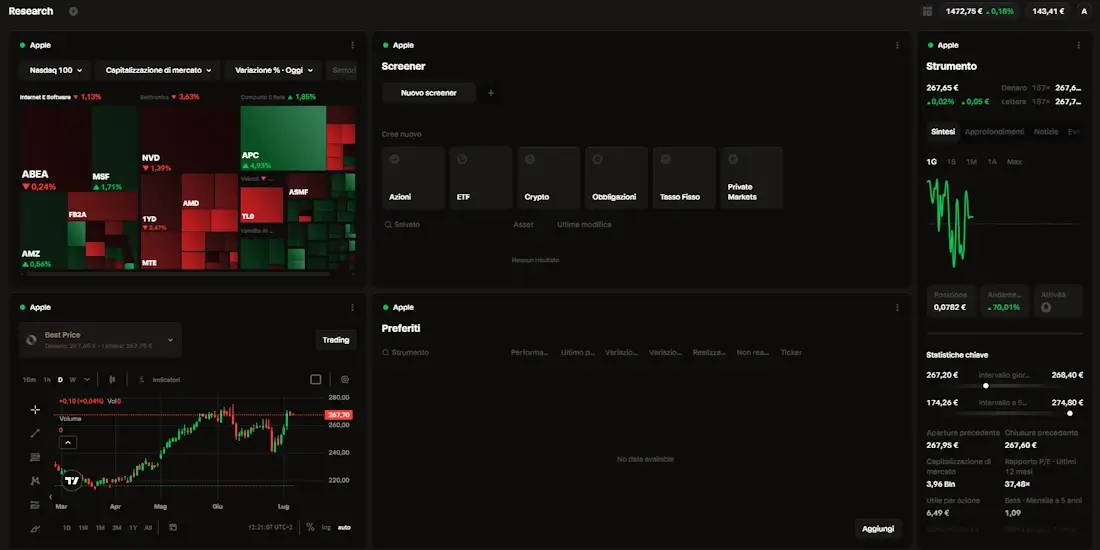This screenshot has height=550, width=1100.
Task: Toggle auto scale on the chart
Action: (x=344, y=528)
